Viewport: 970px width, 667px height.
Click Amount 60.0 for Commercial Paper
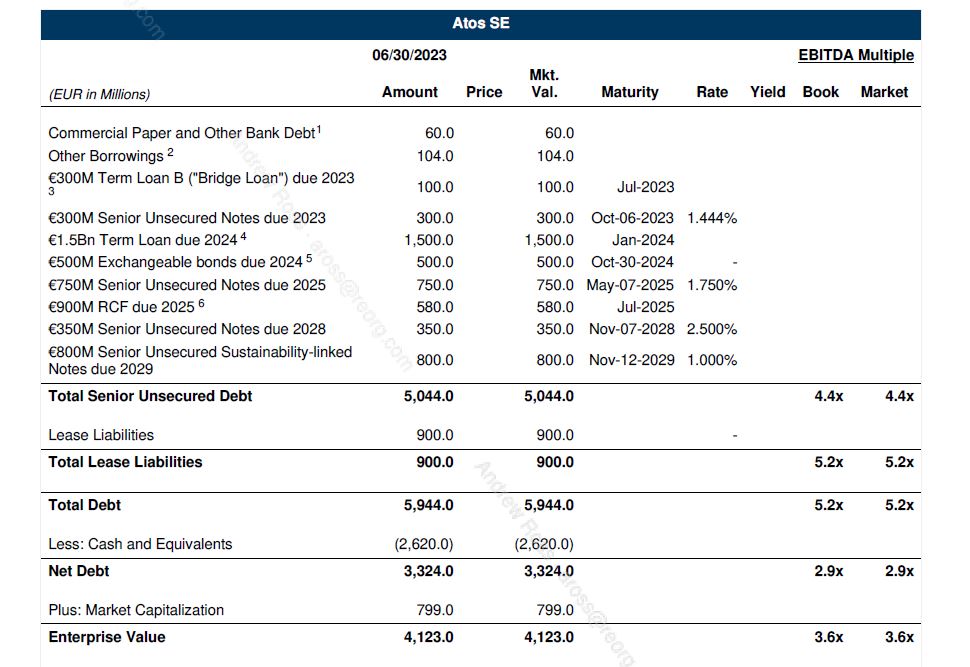(439, 133)
